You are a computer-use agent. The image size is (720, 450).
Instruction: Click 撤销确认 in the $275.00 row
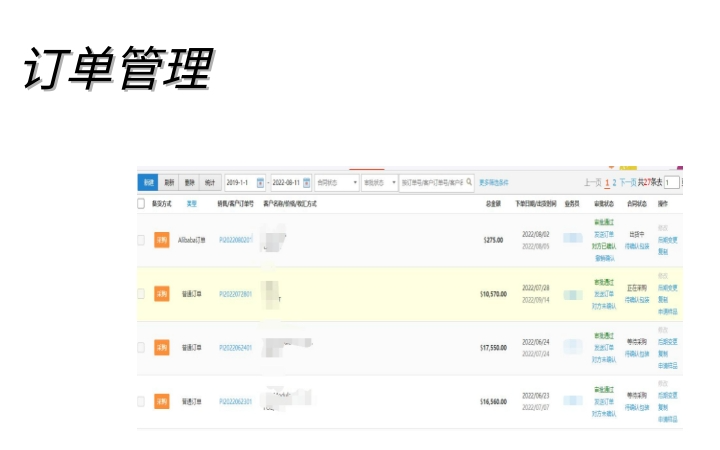pos(605,258)
